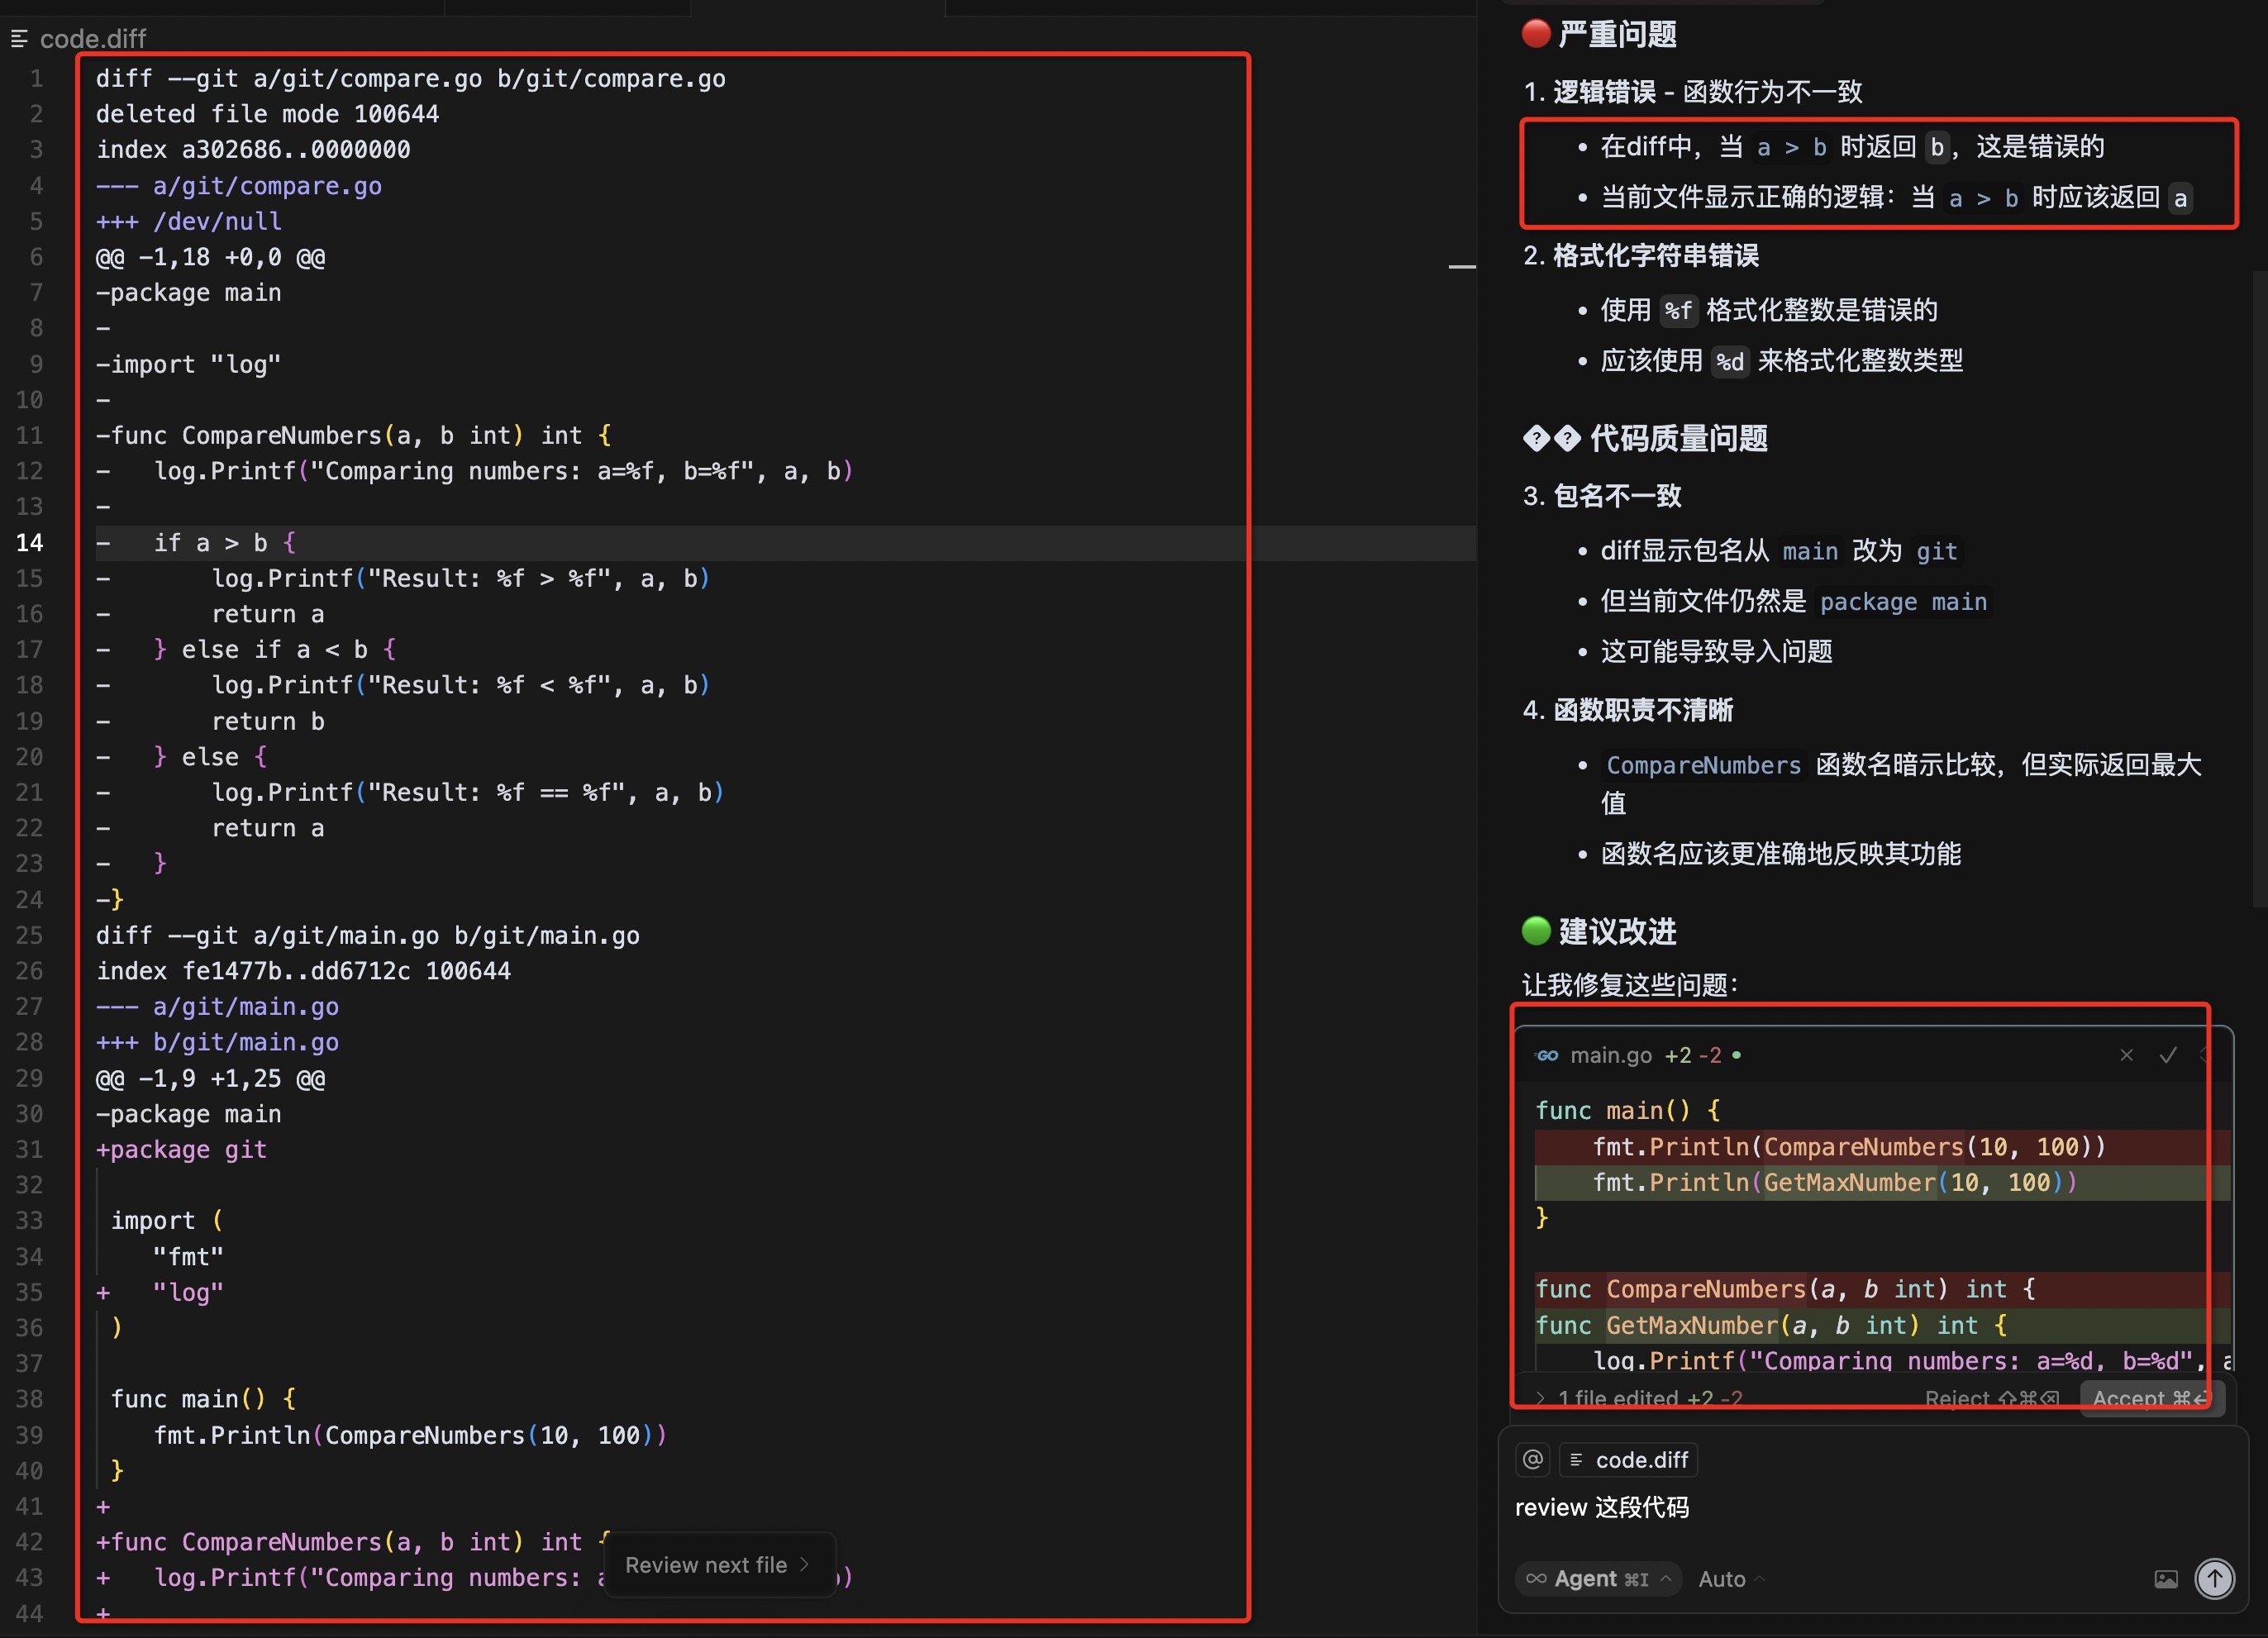Screen dimensions: 2268x1638
Task: Click the infinity icon on the Agent pill
Action: (x=1538, y=1579)
